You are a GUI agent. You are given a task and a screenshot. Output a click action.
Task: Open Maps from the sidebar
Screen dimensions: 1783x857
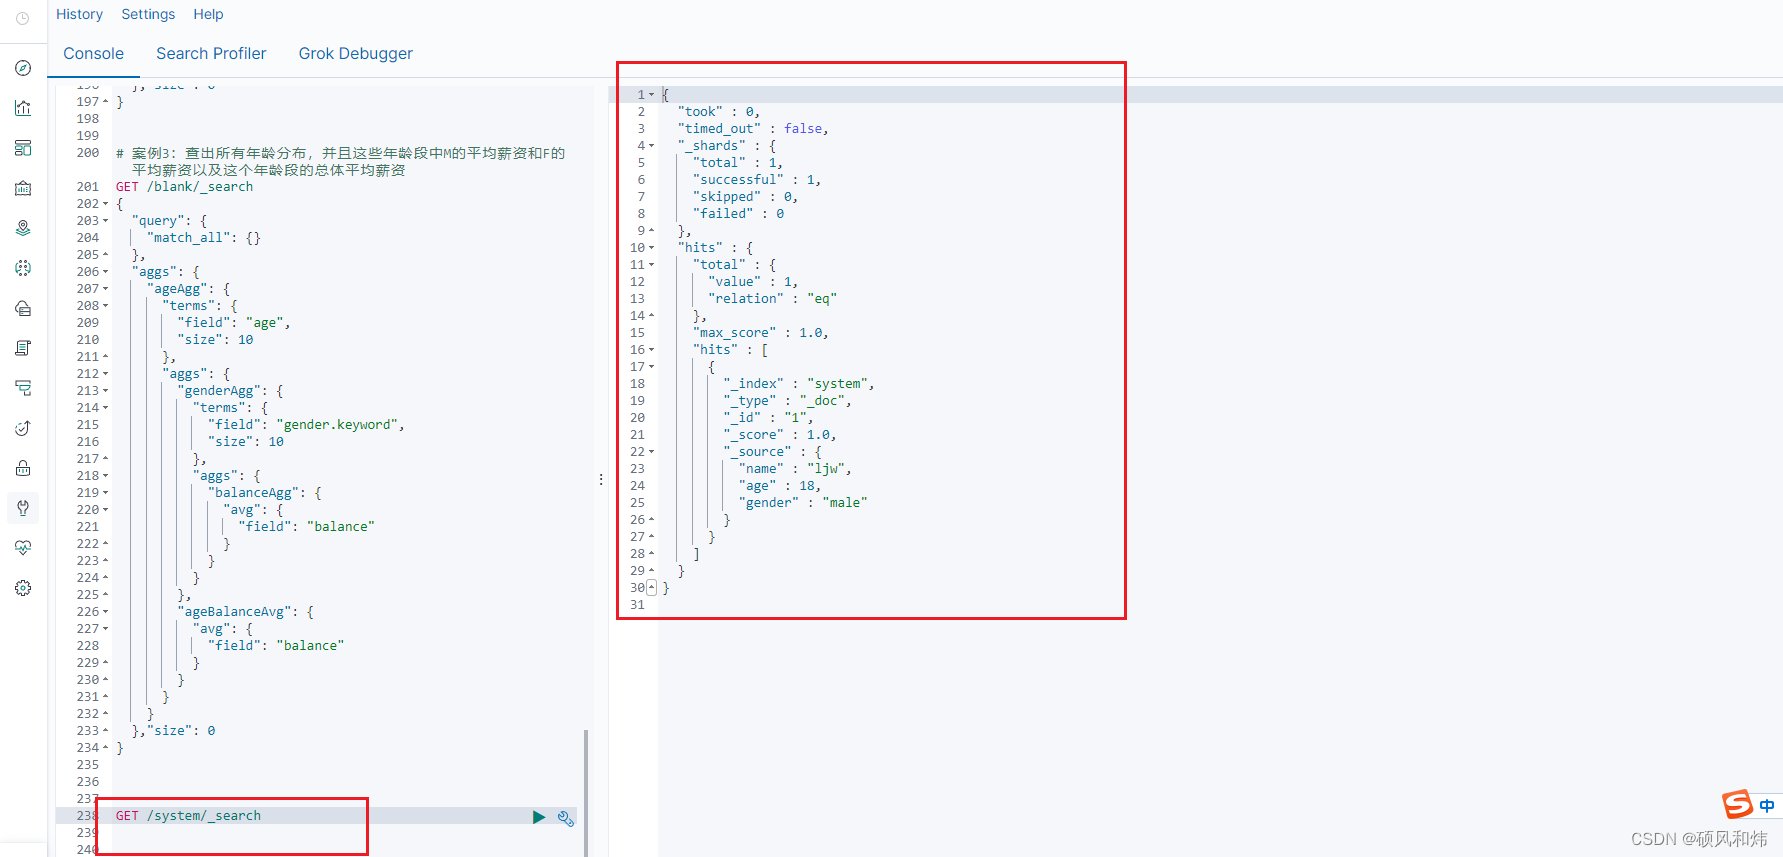point(23,228)
